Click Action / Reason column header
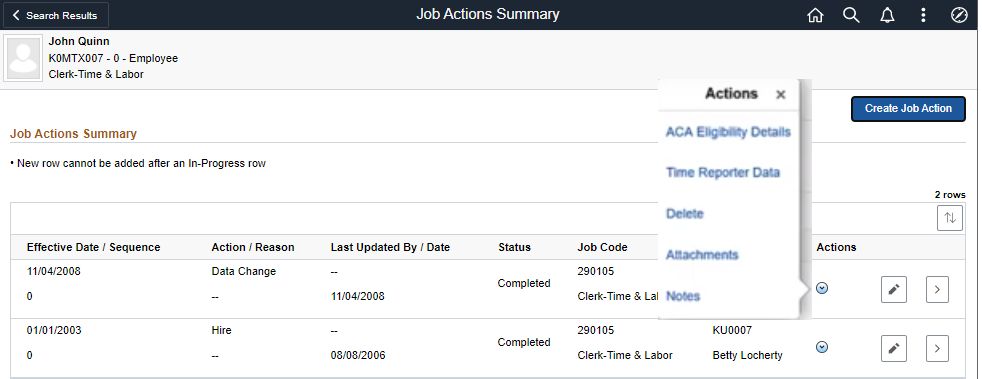982x379 pixels. click(x=253, y=247)
